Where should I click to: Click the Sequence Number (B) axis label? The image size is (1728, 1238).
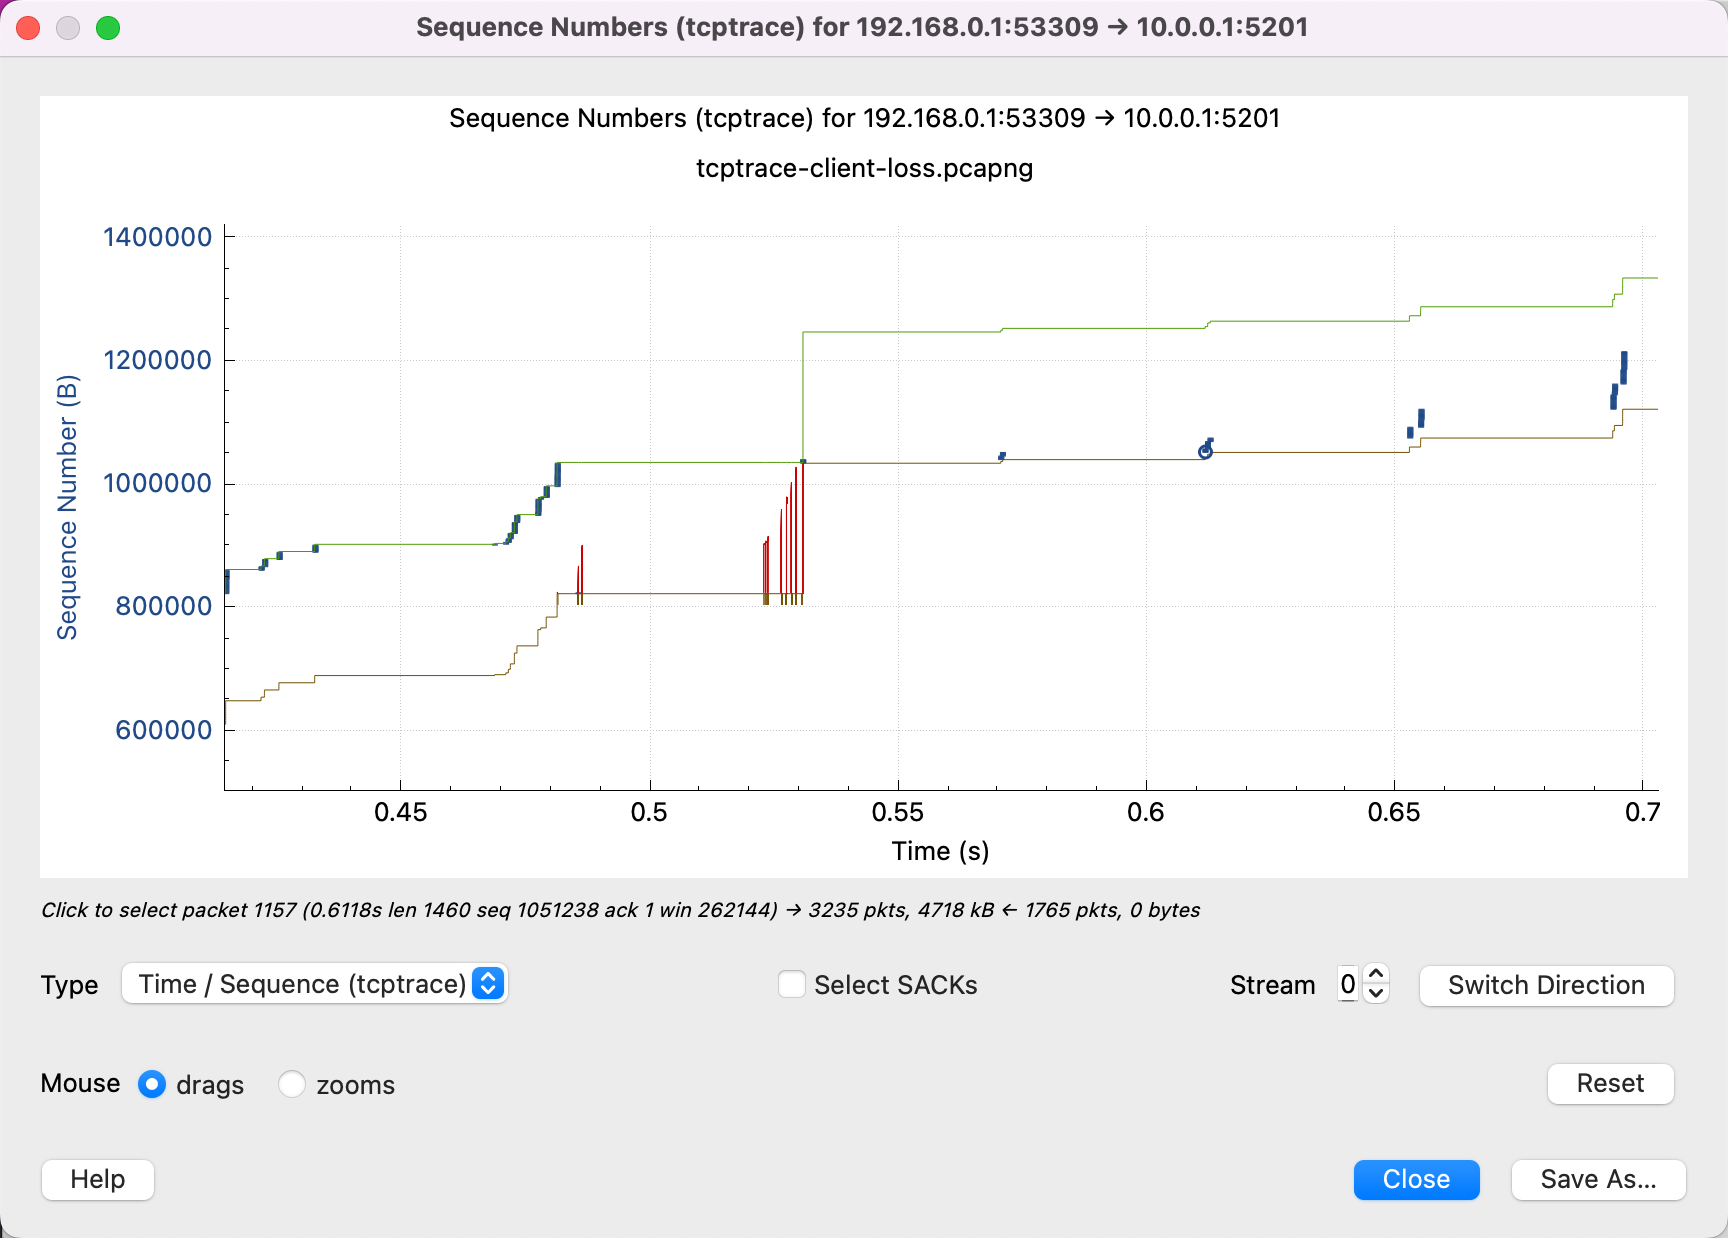(x=67, y=507)
